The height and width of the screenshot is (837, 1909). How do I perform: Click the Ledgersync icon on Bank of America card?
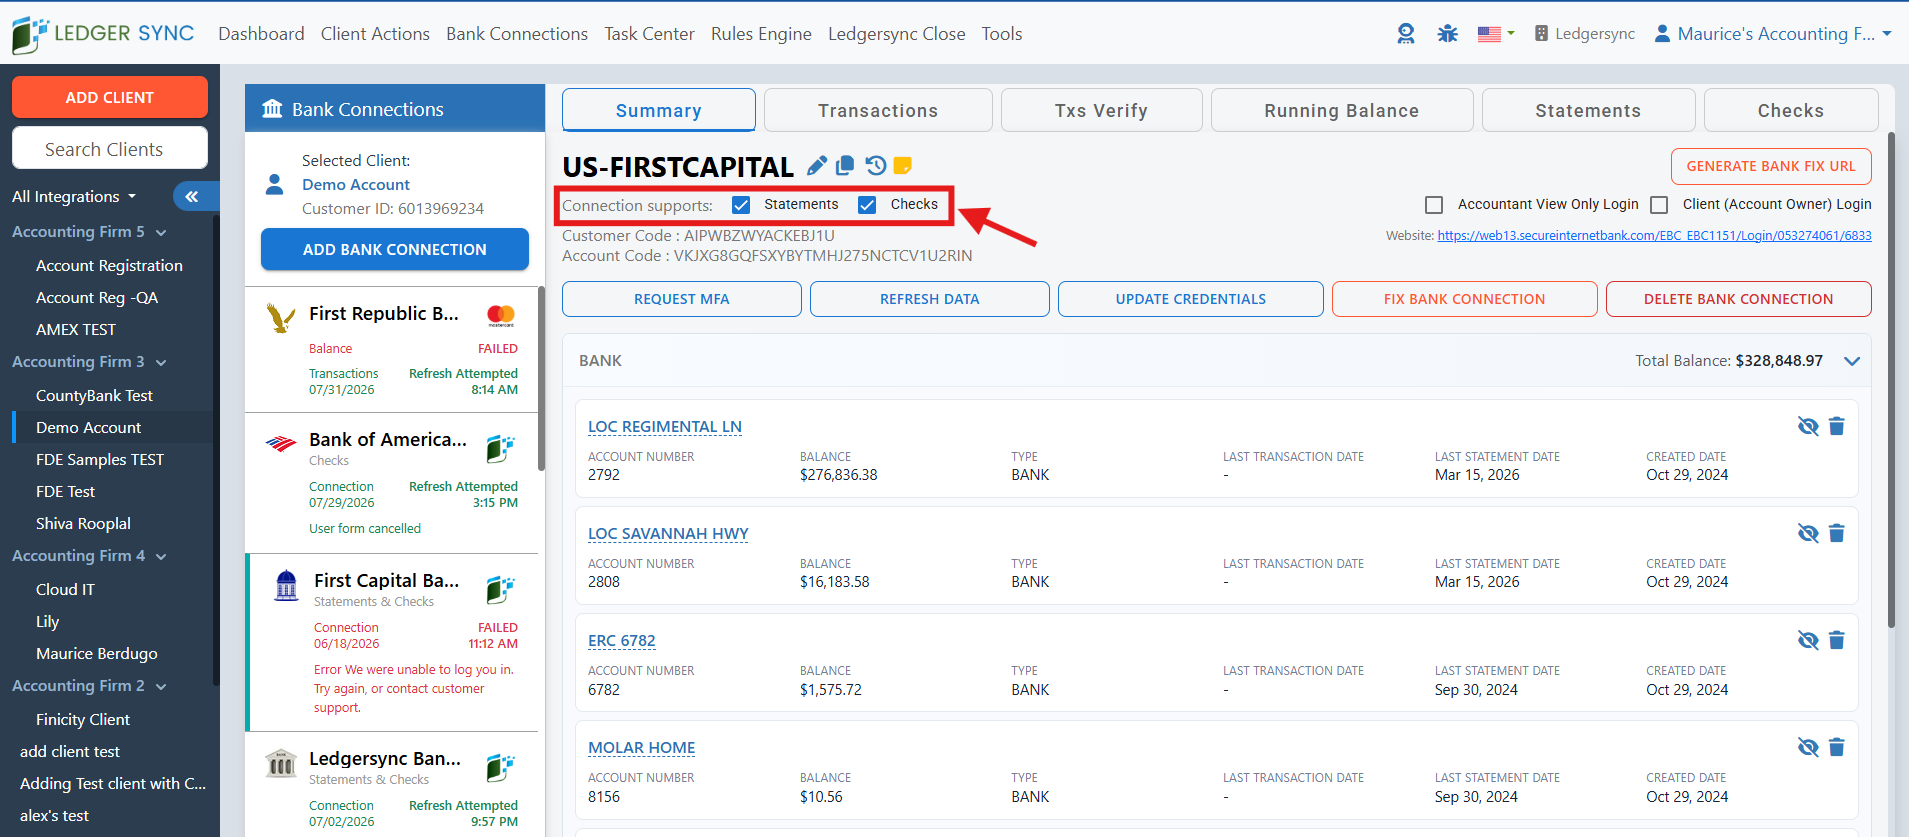pyautogui.click(x=500, y=449)
